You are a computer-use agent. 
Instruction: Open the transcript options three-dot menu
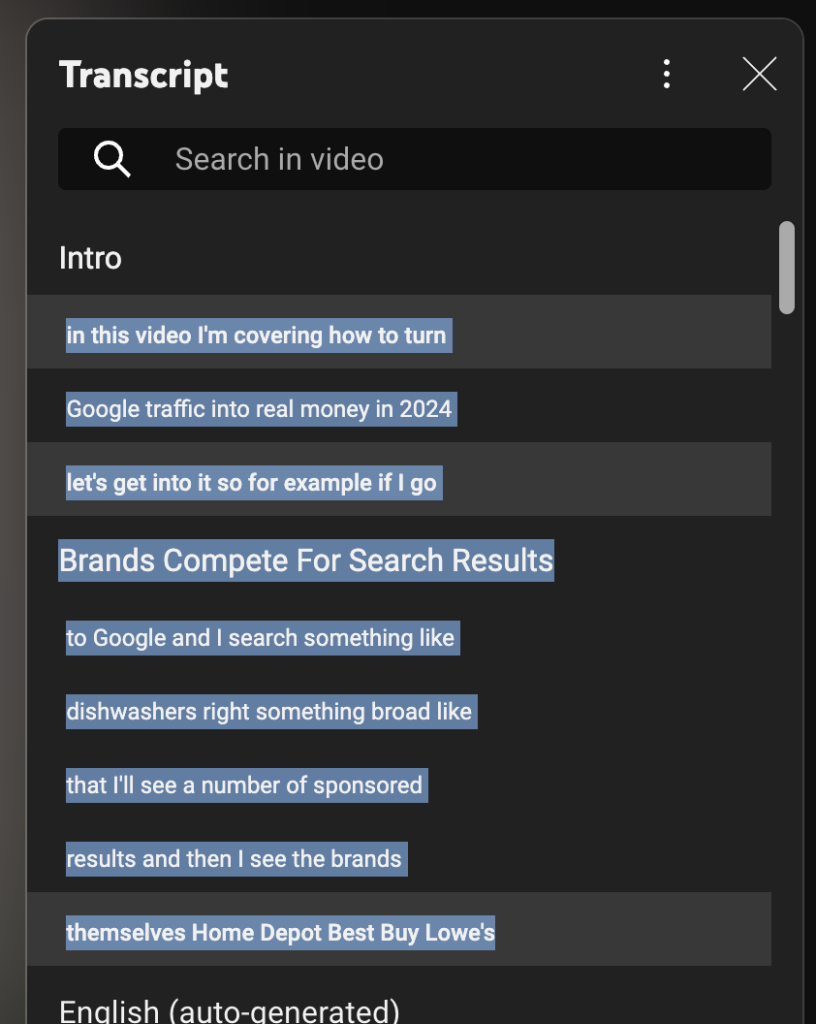point(666,74)
